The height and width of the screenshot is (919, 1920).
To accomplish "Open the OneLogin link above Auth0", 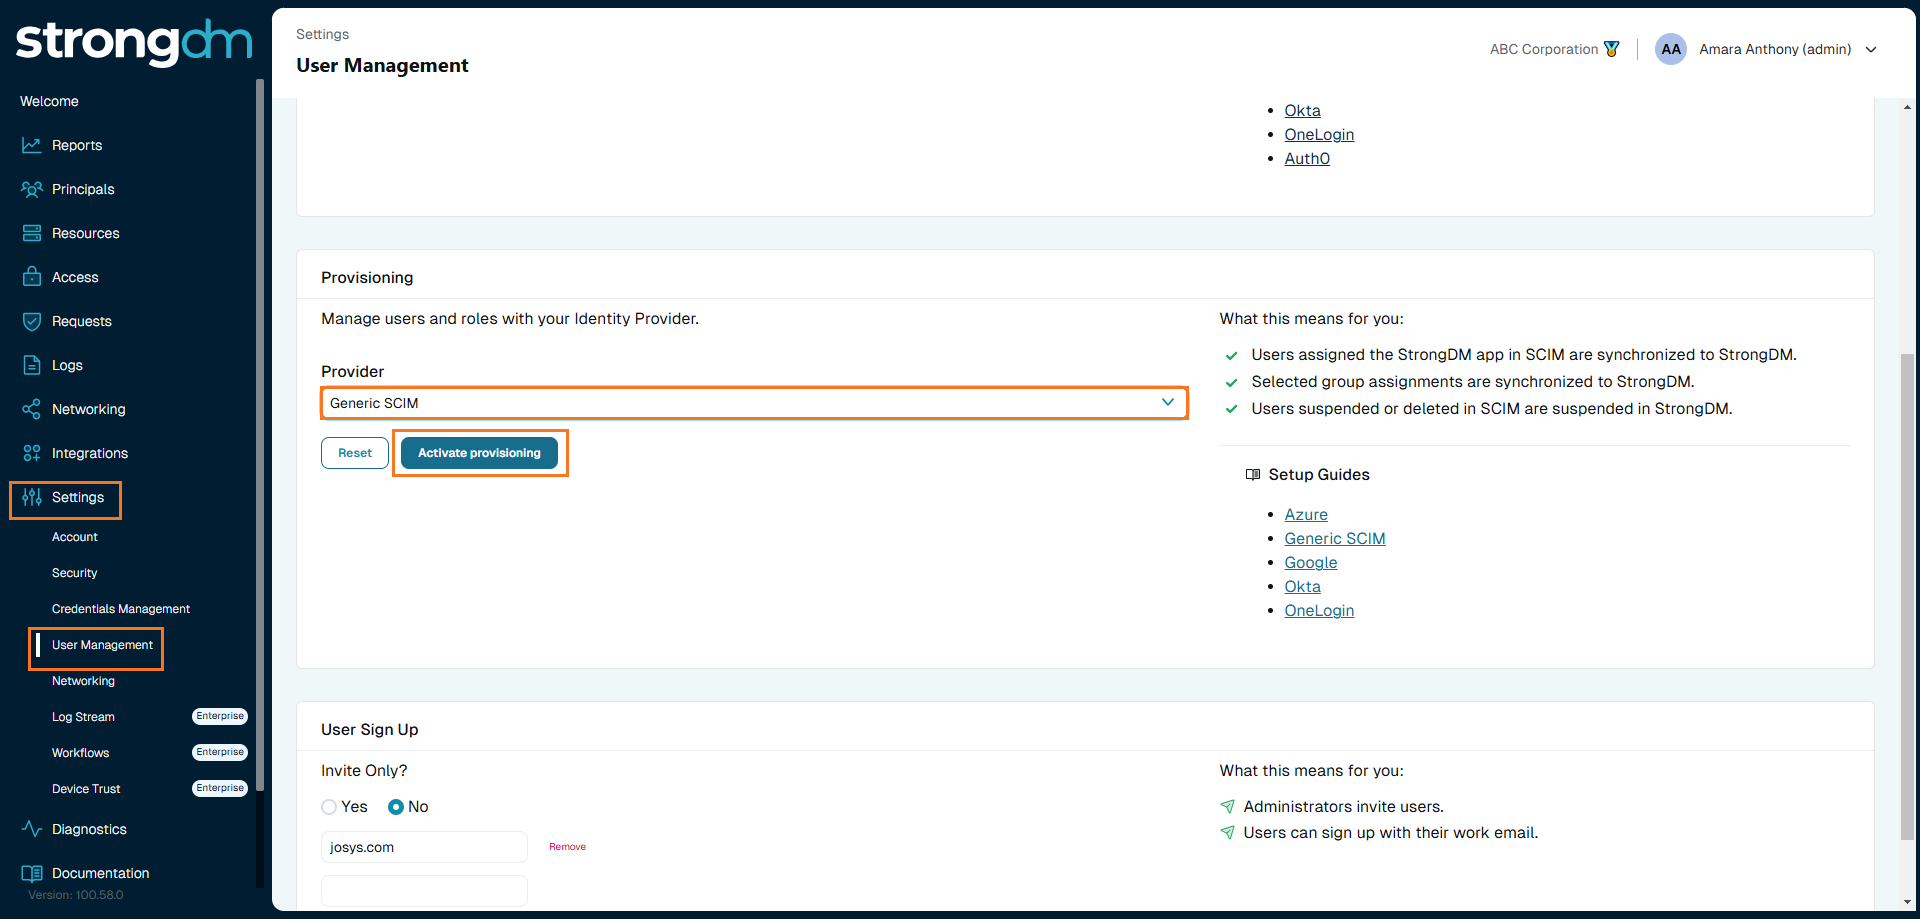I will coord(1319,135).
